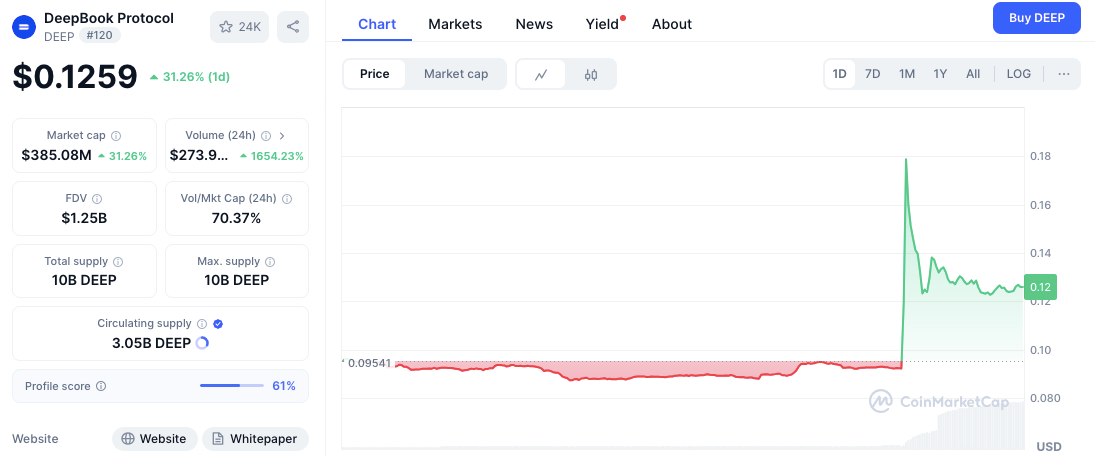This screenshot has width=1095, height=456.
Task: Switch to the Yield tab
Action: tap(603, 24)
